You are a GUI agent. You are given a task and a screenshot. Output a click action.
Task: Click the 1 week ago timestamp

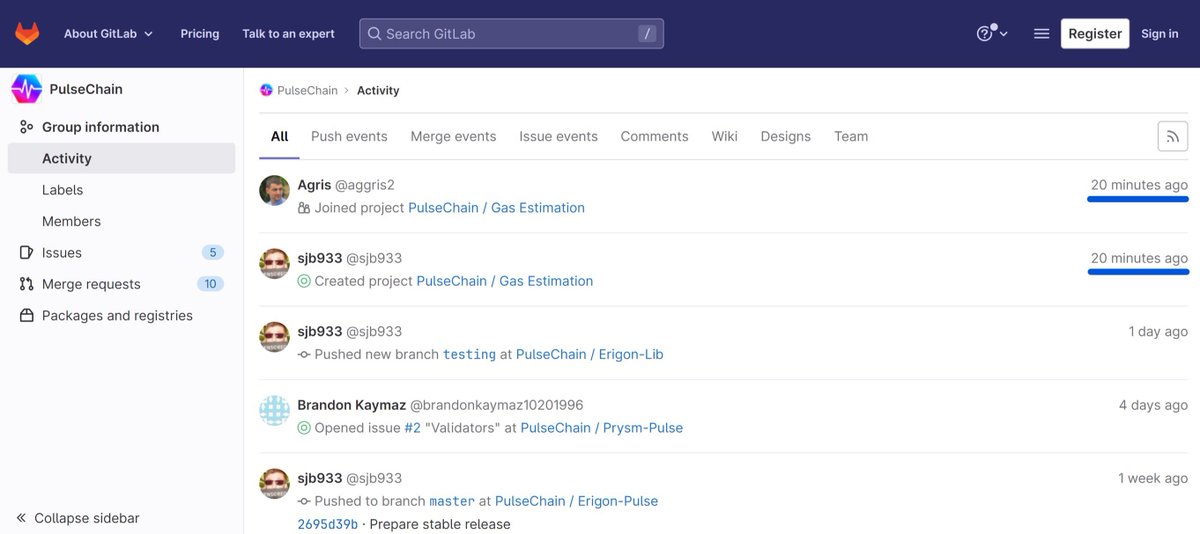[x=1153, y=478]
